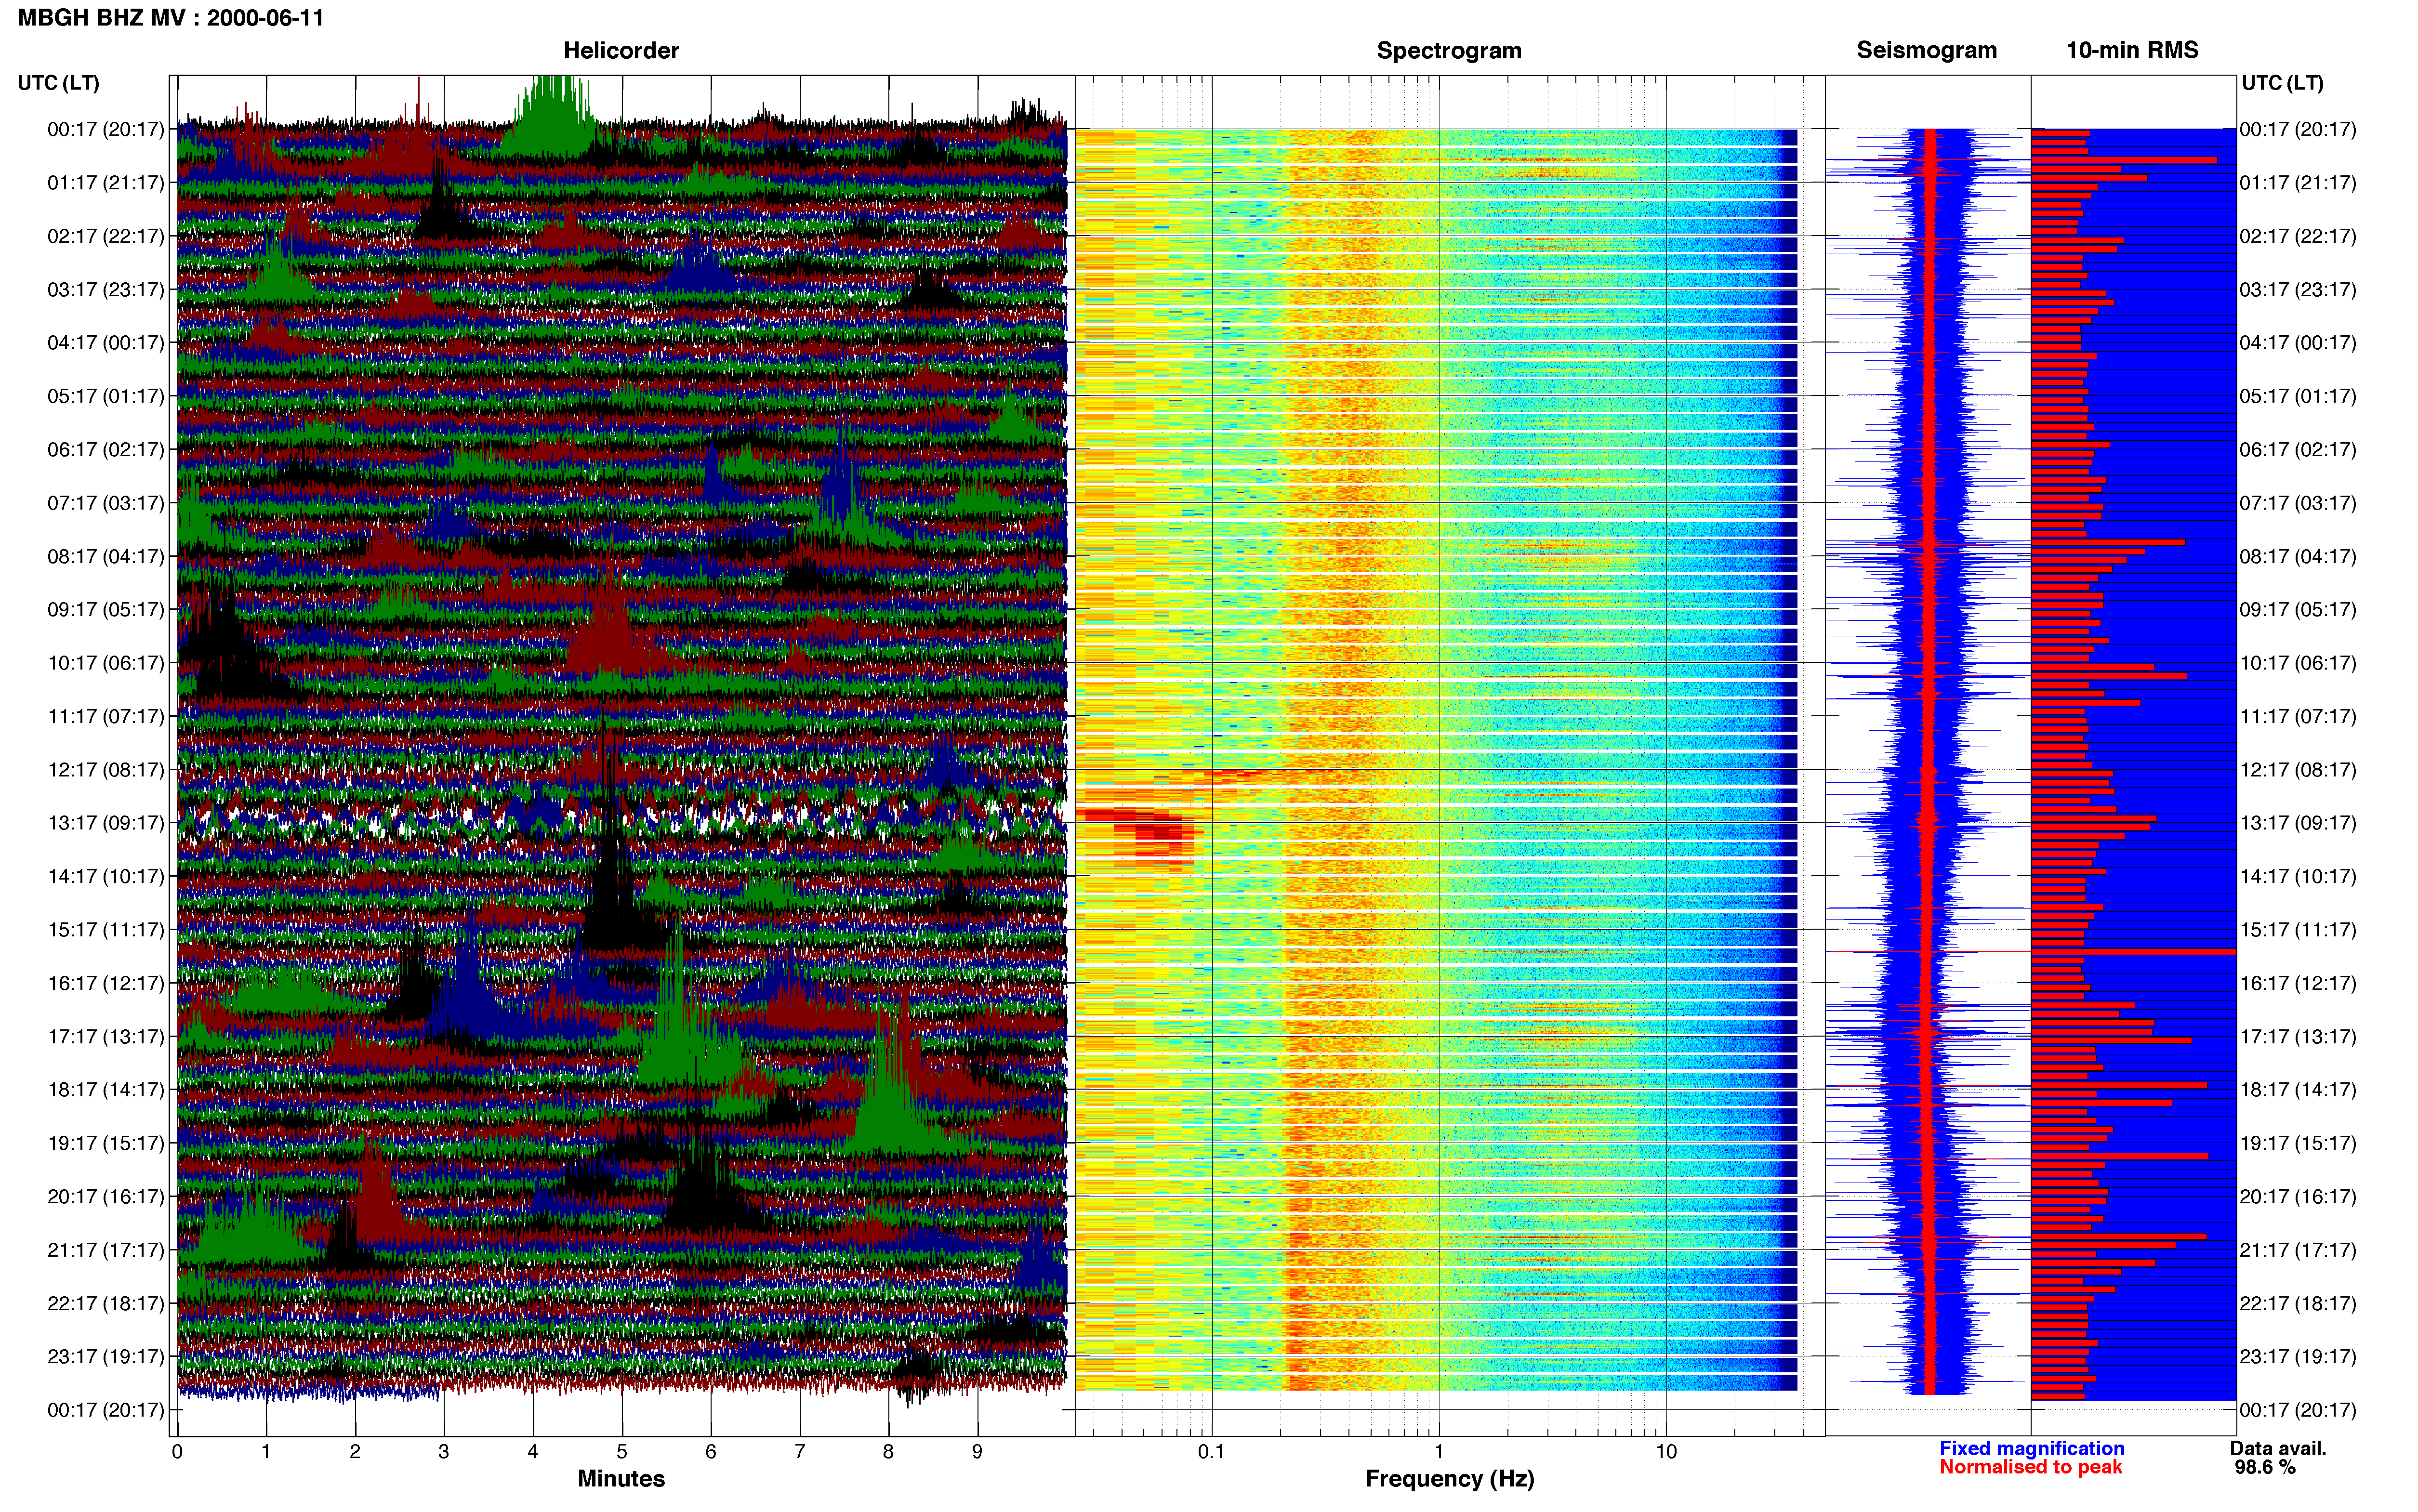The width and height of the screenshot is (2418, 1512).
Task: Click the "02:17 (22:17)" helicorder time label
Action: point(106,236)
